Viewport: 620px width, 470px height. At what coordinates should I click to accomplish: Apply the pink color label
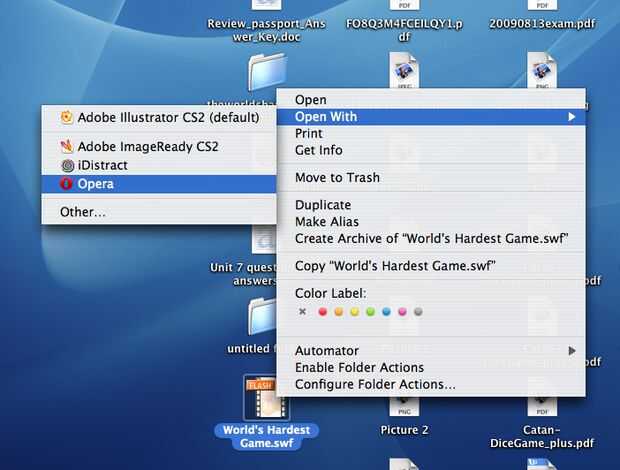402,312
